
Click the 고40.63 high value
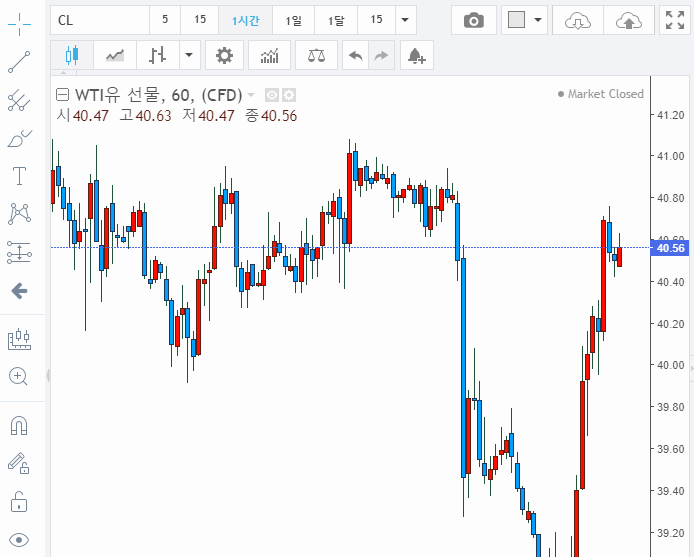point(146,116)
